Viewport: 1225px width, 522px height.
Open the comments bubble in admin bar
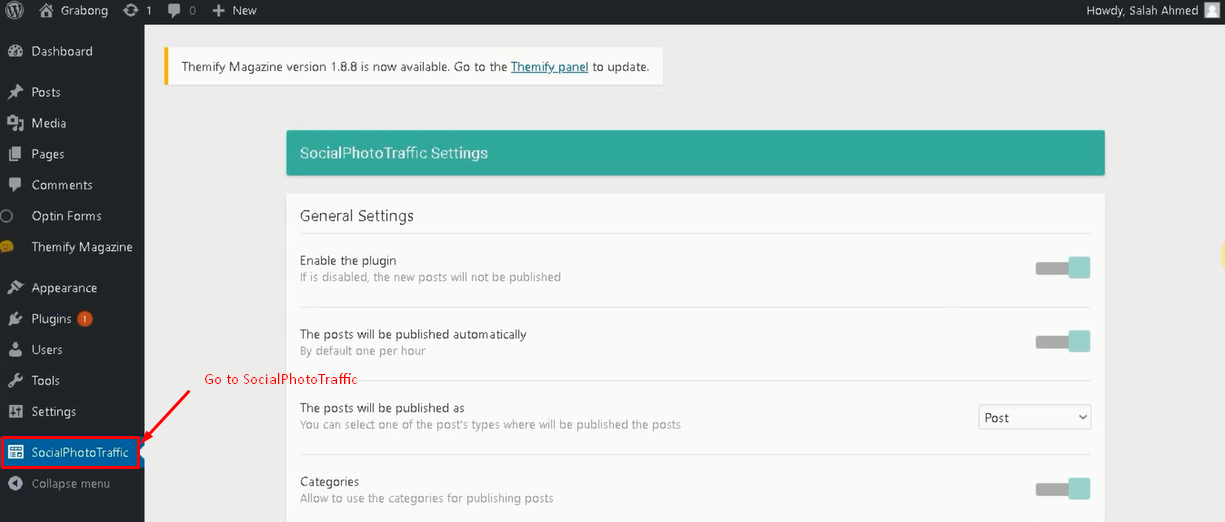[x=175, y=10]
